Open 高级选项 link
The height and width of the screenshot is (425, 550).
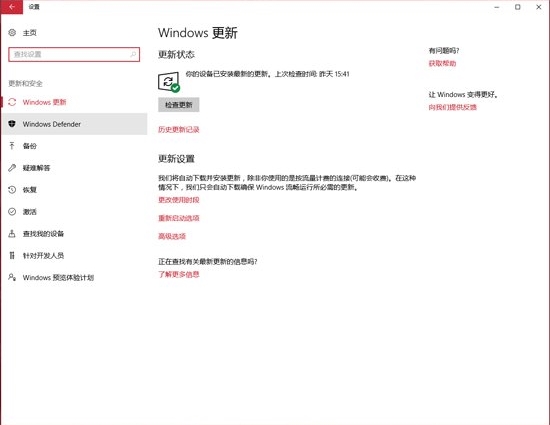[x=172, y=236]
